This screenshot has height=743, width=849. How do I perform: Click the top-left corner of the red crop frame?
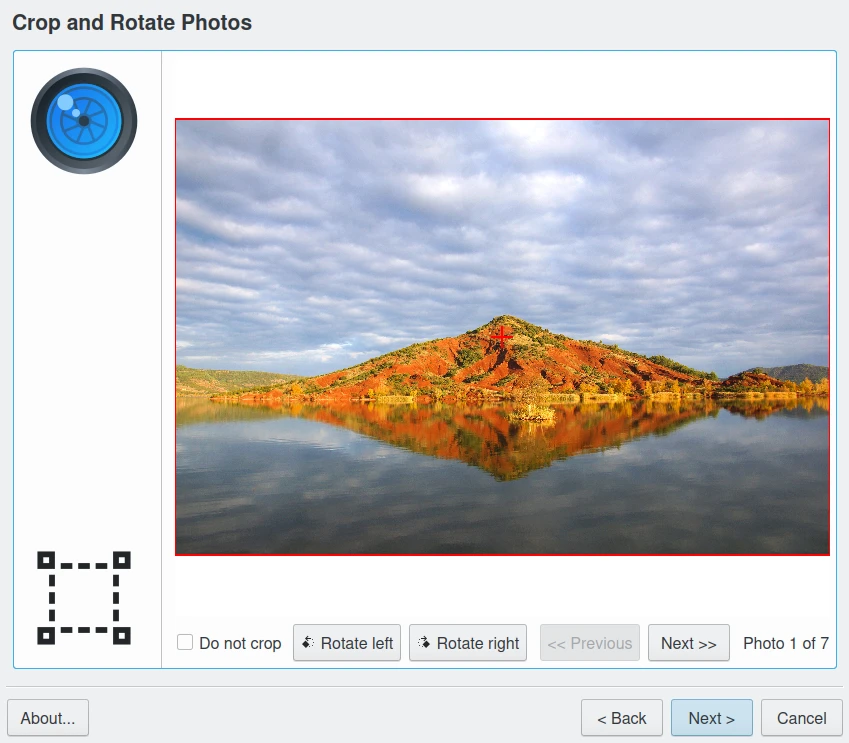pyautogui.click(x=176, y=120)
